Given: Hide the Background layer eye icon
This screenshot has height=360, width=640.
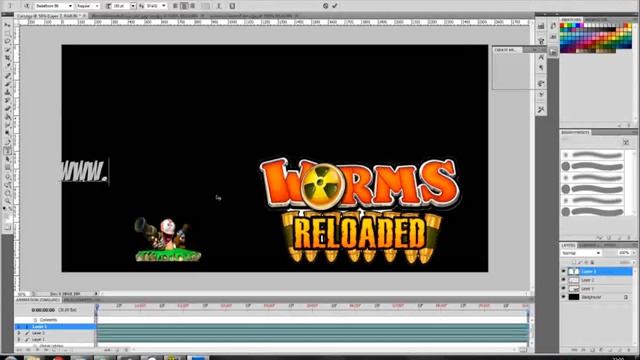Looking at the screenshot, I should (x=564, y=297).
